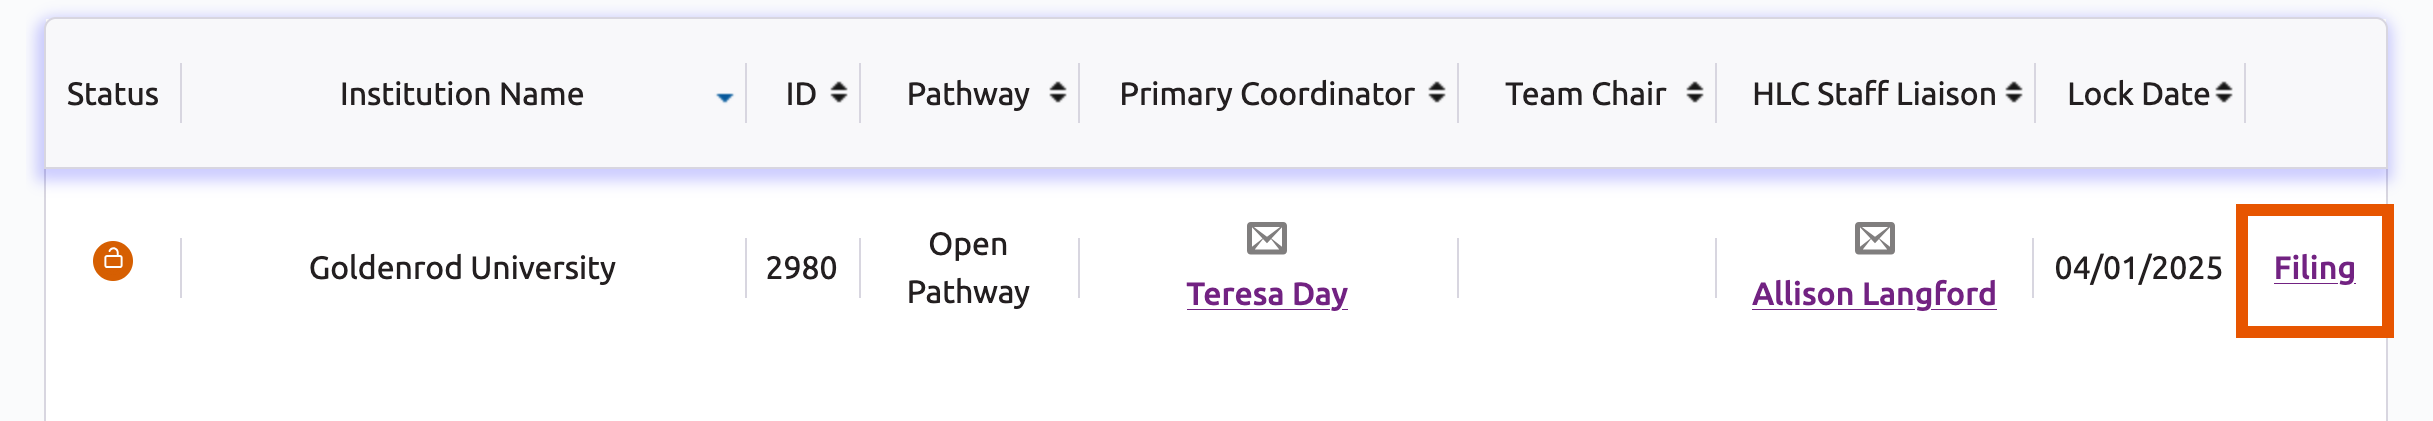Click the envelope icon above Allison Langford
The image size is (2433, 421).
click(x=1874, y=238)
